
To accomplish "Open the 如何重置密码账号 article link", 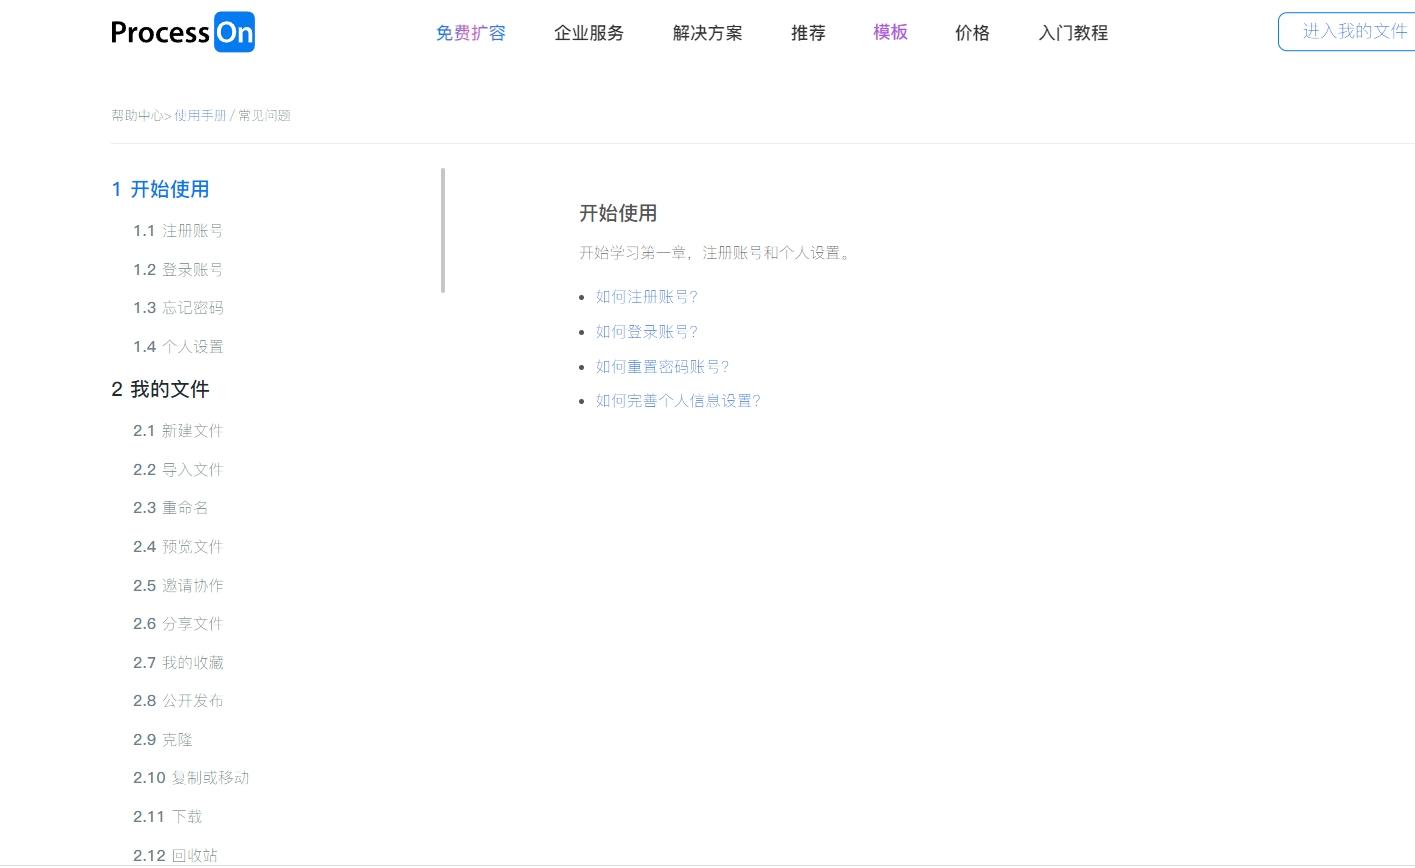I will pos(661,366).
